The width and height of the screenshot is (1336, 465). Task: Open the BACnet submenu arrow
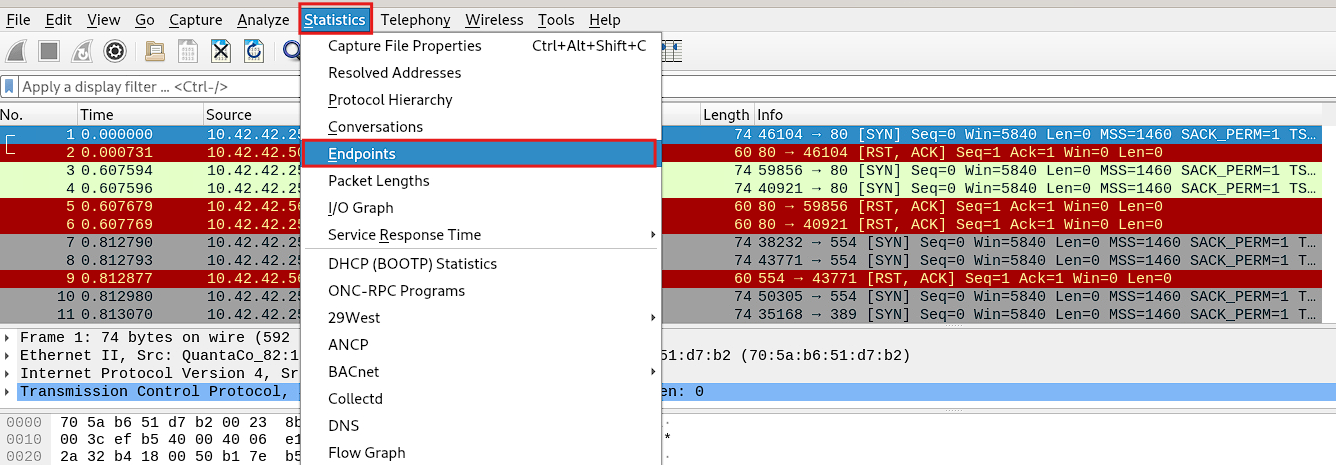pos(653,372)
